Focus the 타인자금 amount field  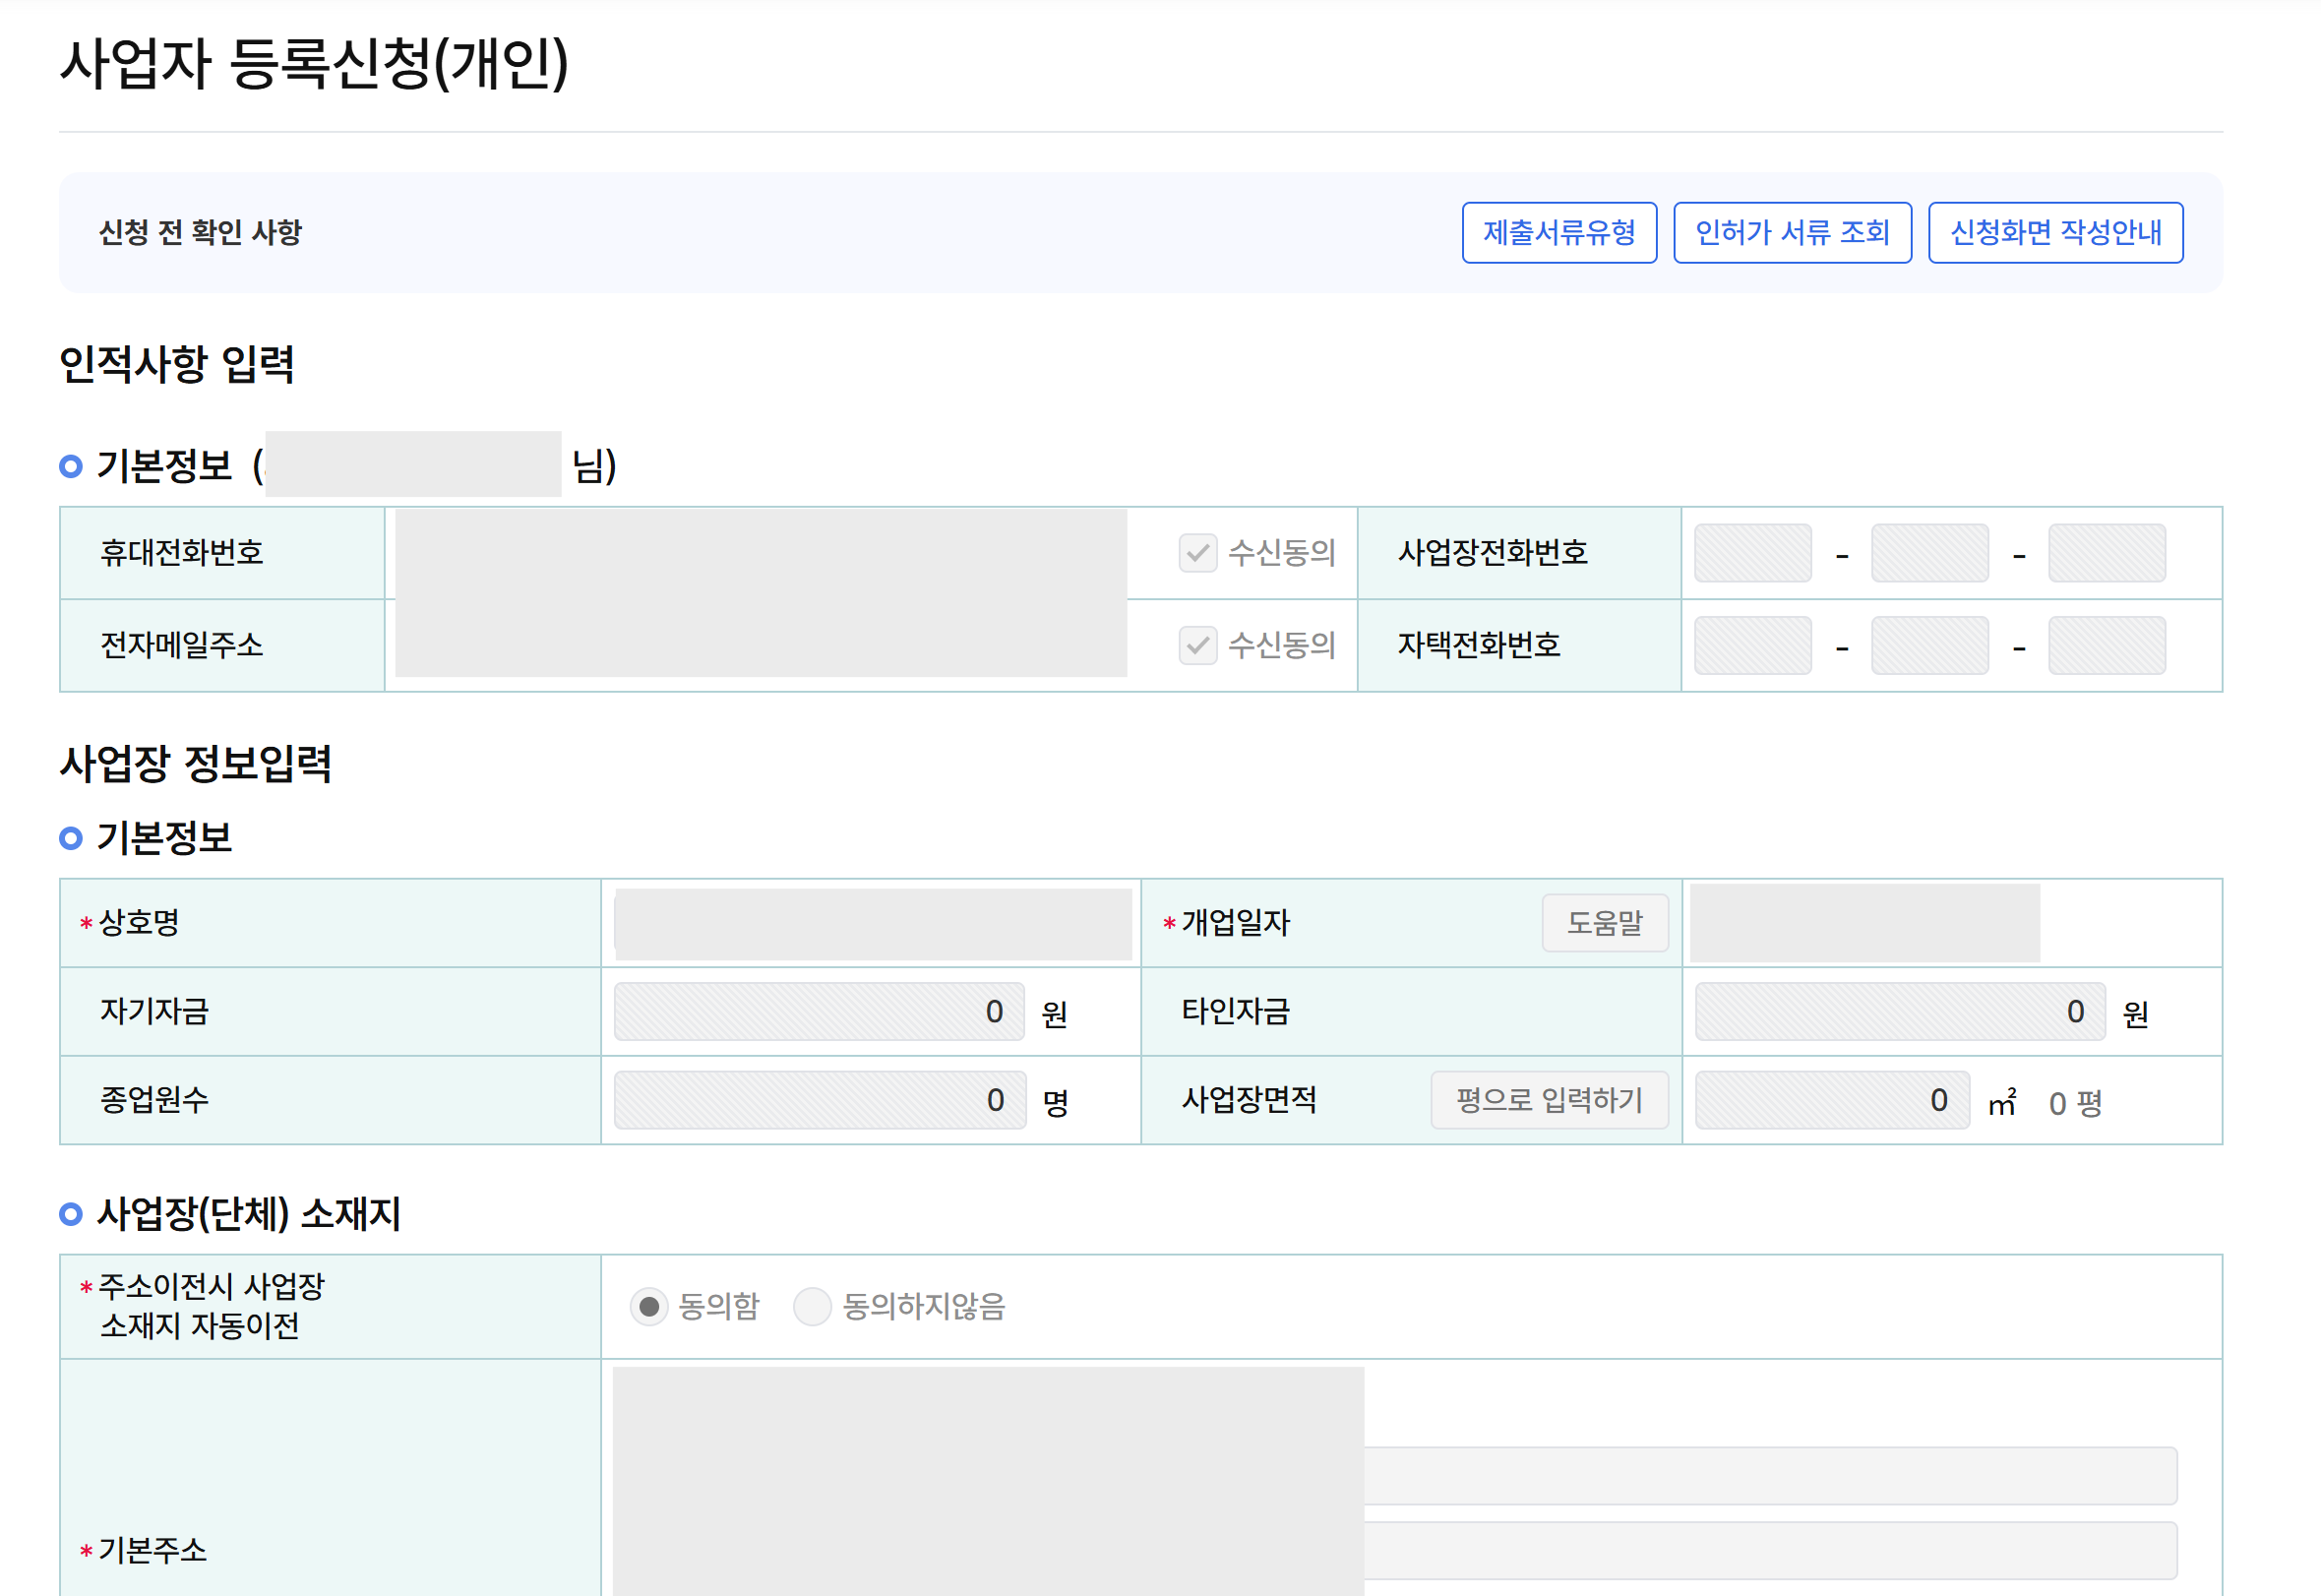pyautogui.click(x=1899, y=1011)
